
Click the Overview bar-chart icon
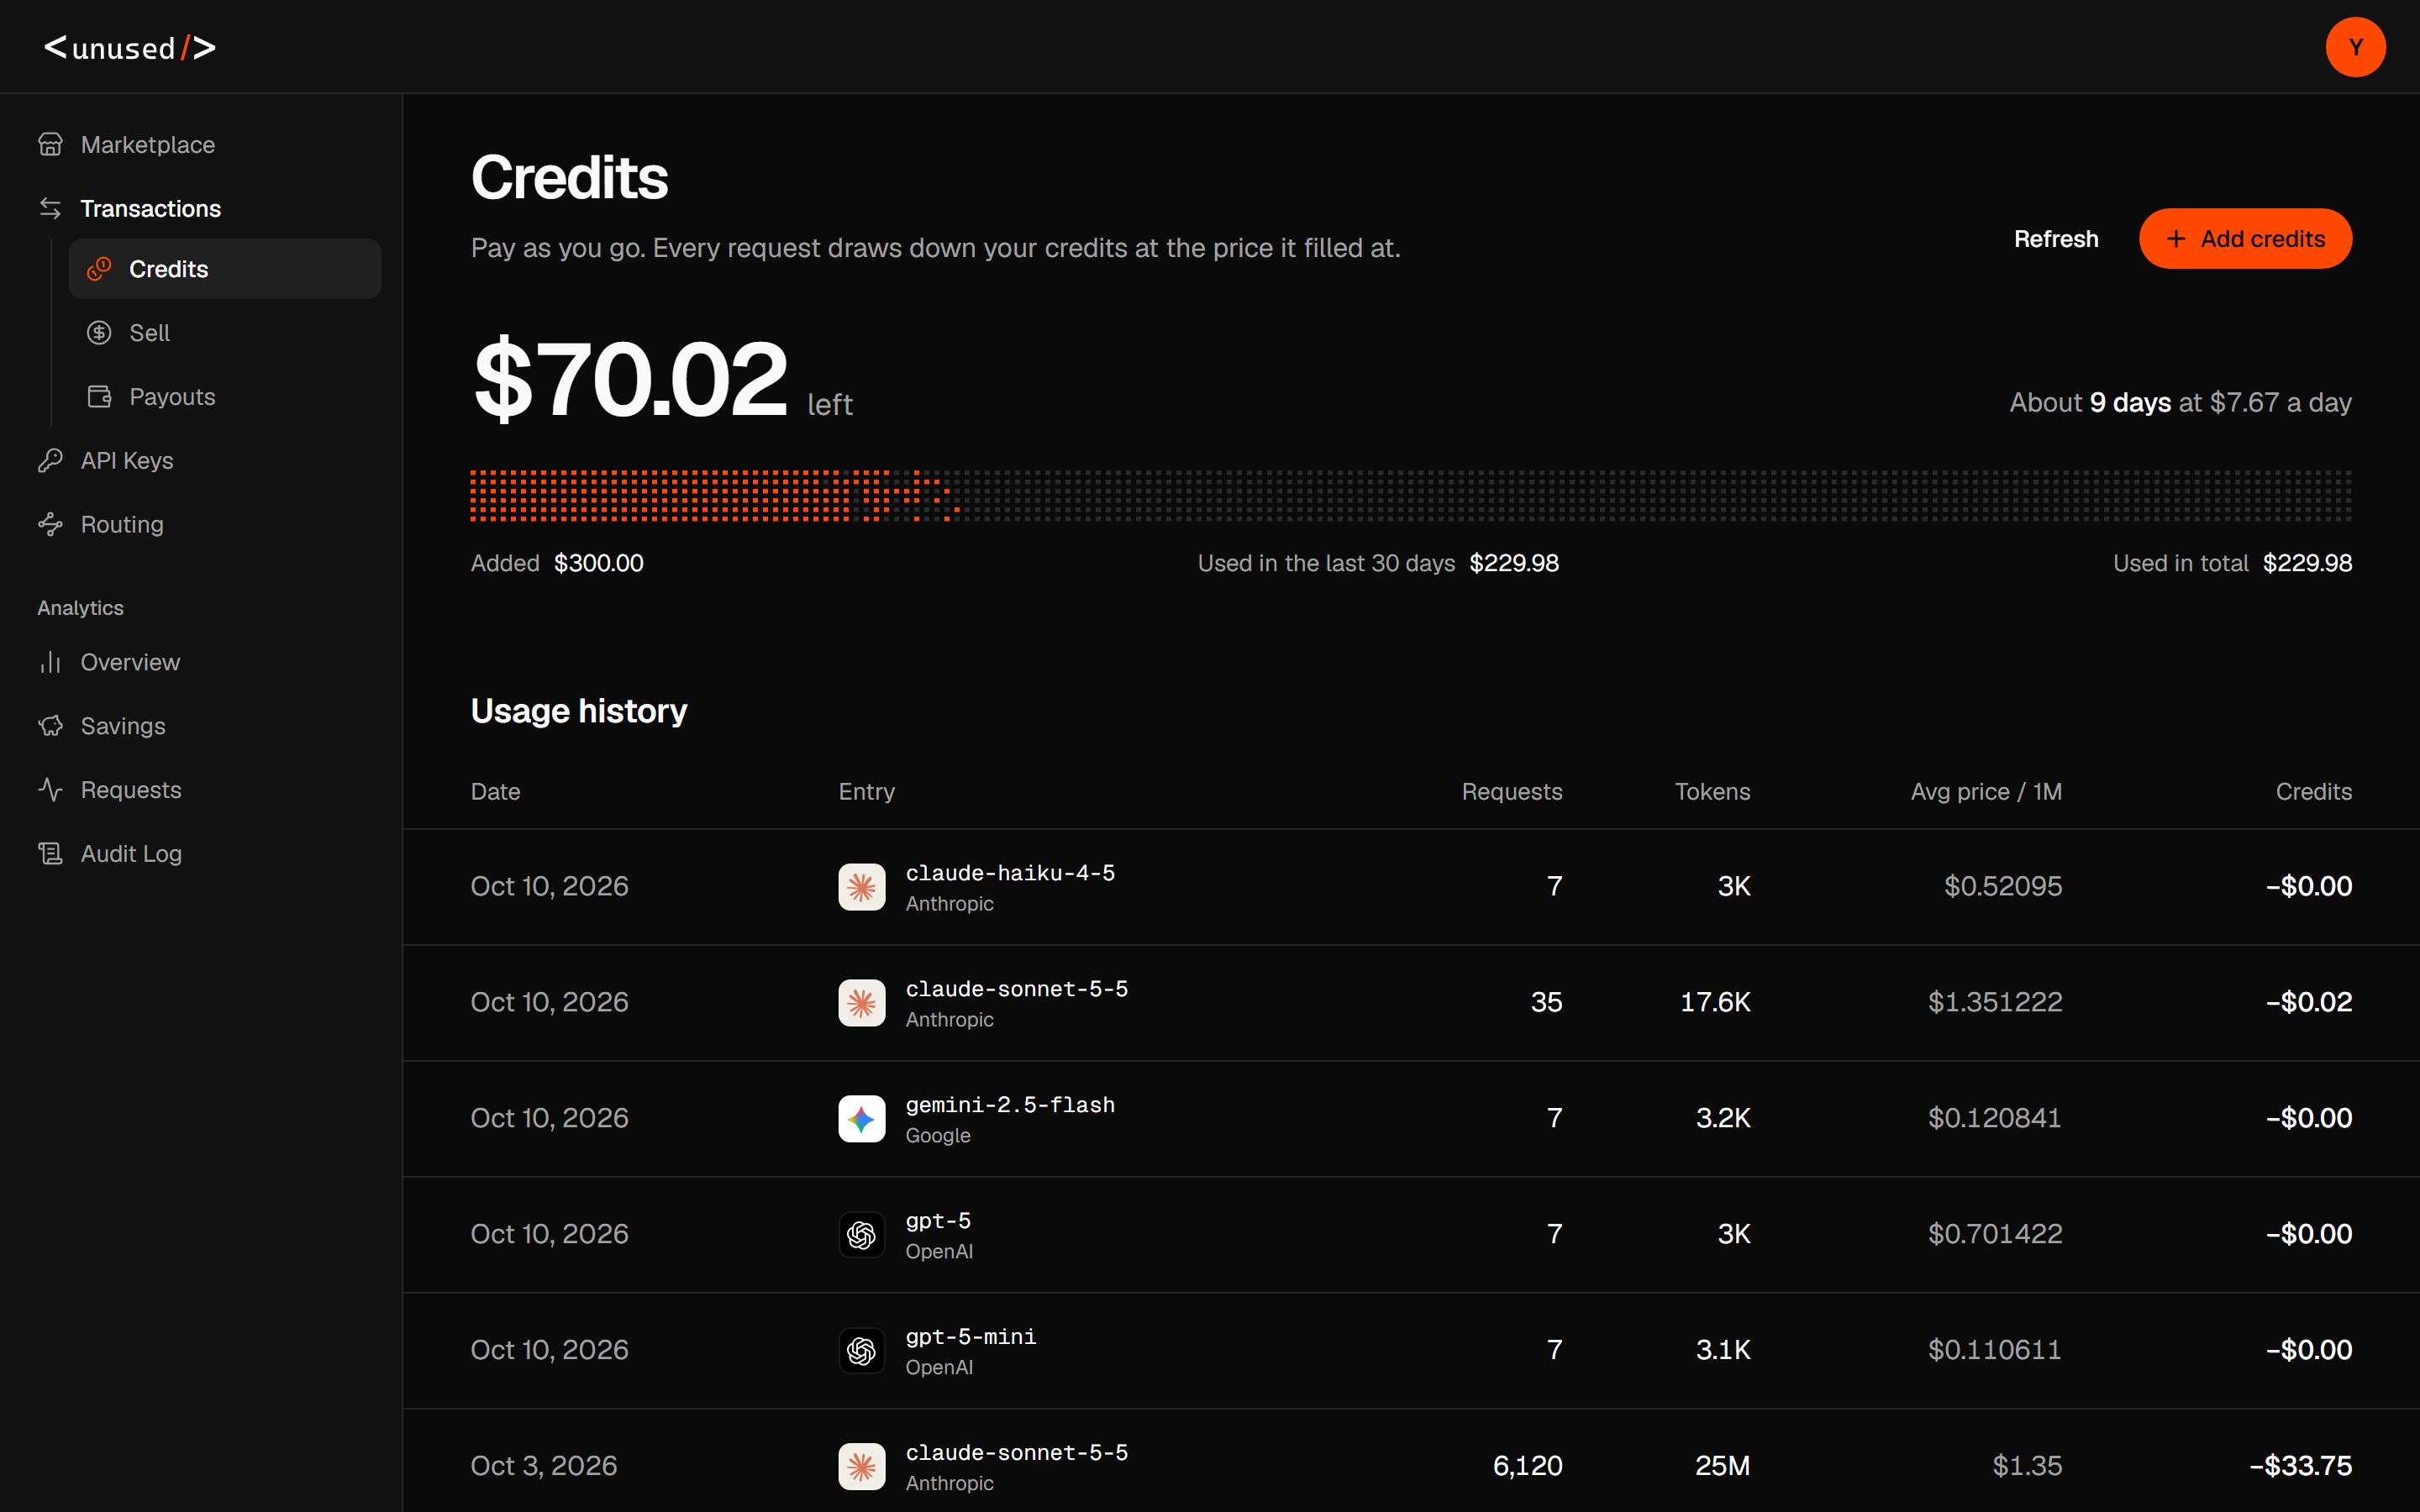coord(50,662)
